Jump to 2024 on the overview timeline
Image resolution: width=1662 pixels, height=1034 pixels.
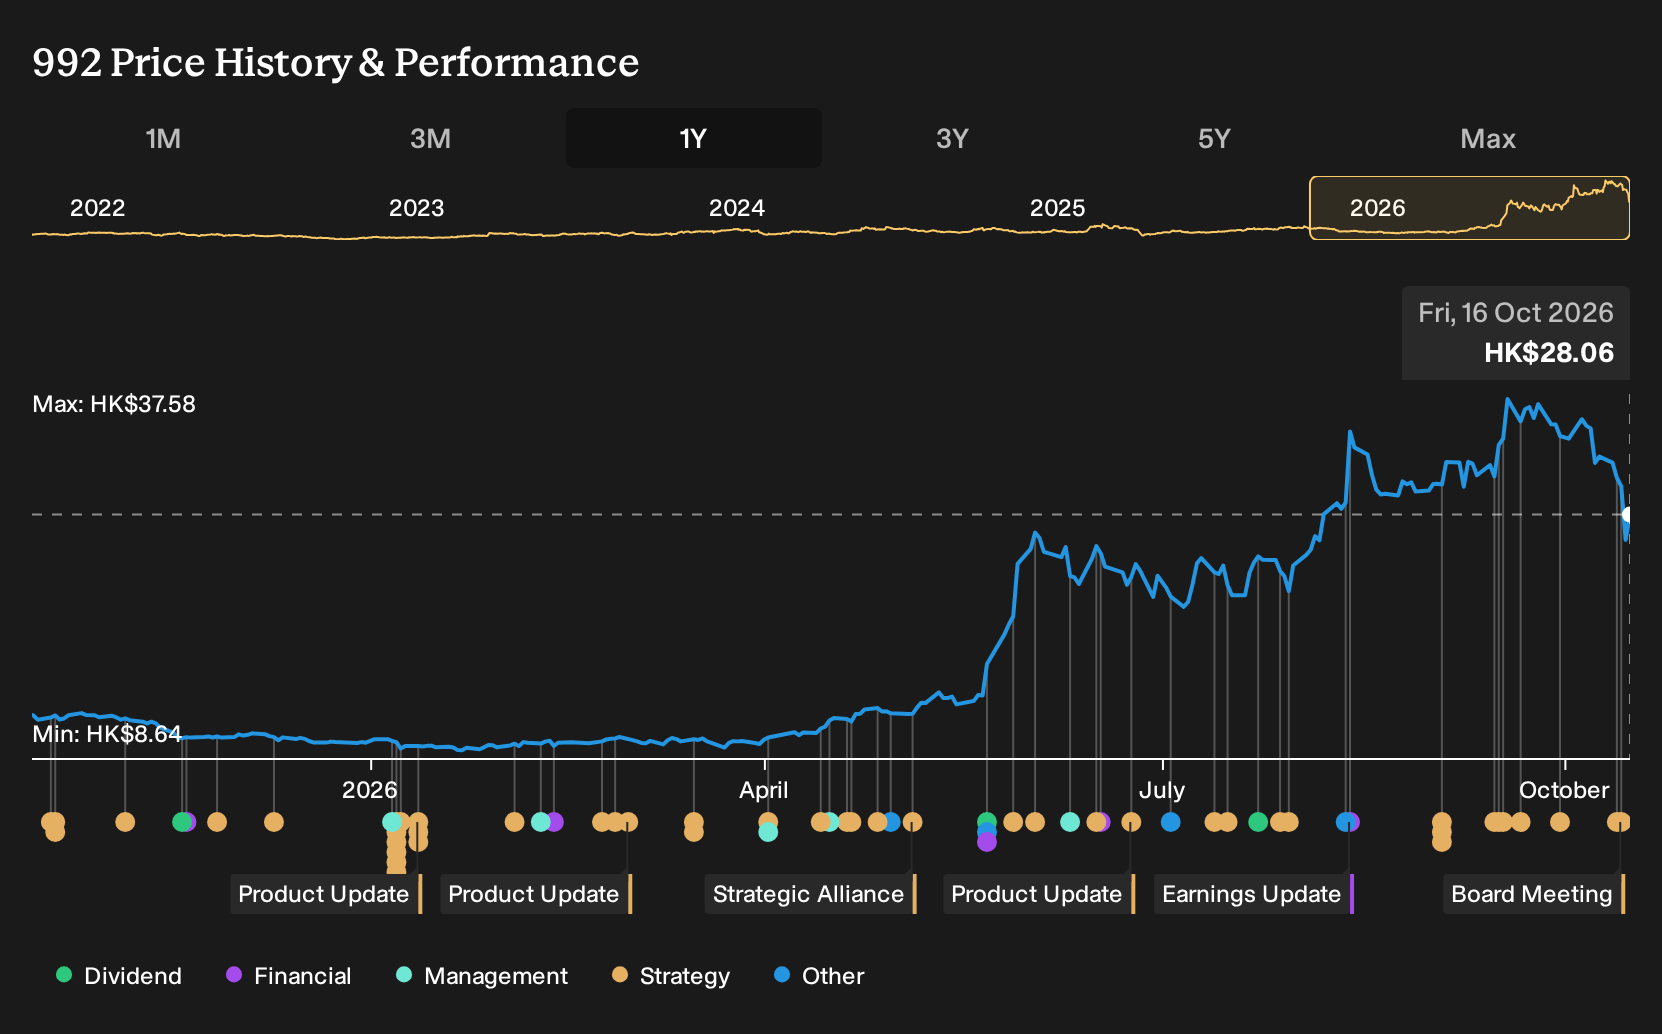coord(737,208)
